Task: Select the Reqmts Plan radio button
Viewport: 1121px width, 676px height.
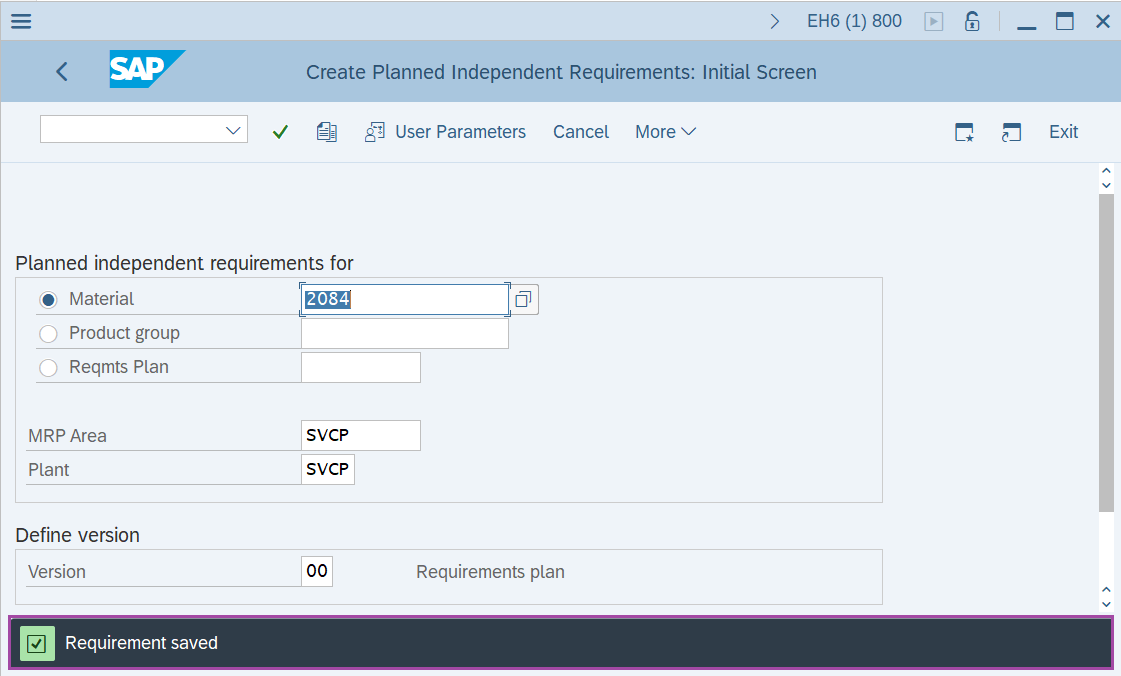Action: pos(48,367)
